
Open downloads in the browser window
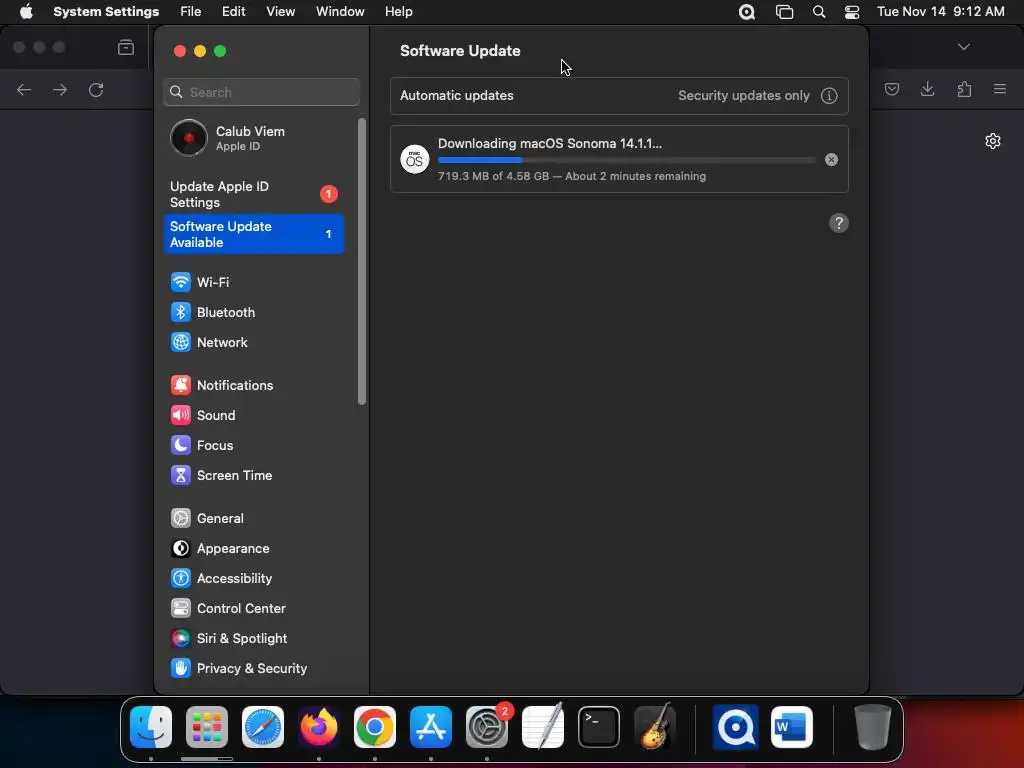pyautogui.click(x=927, y=89)
